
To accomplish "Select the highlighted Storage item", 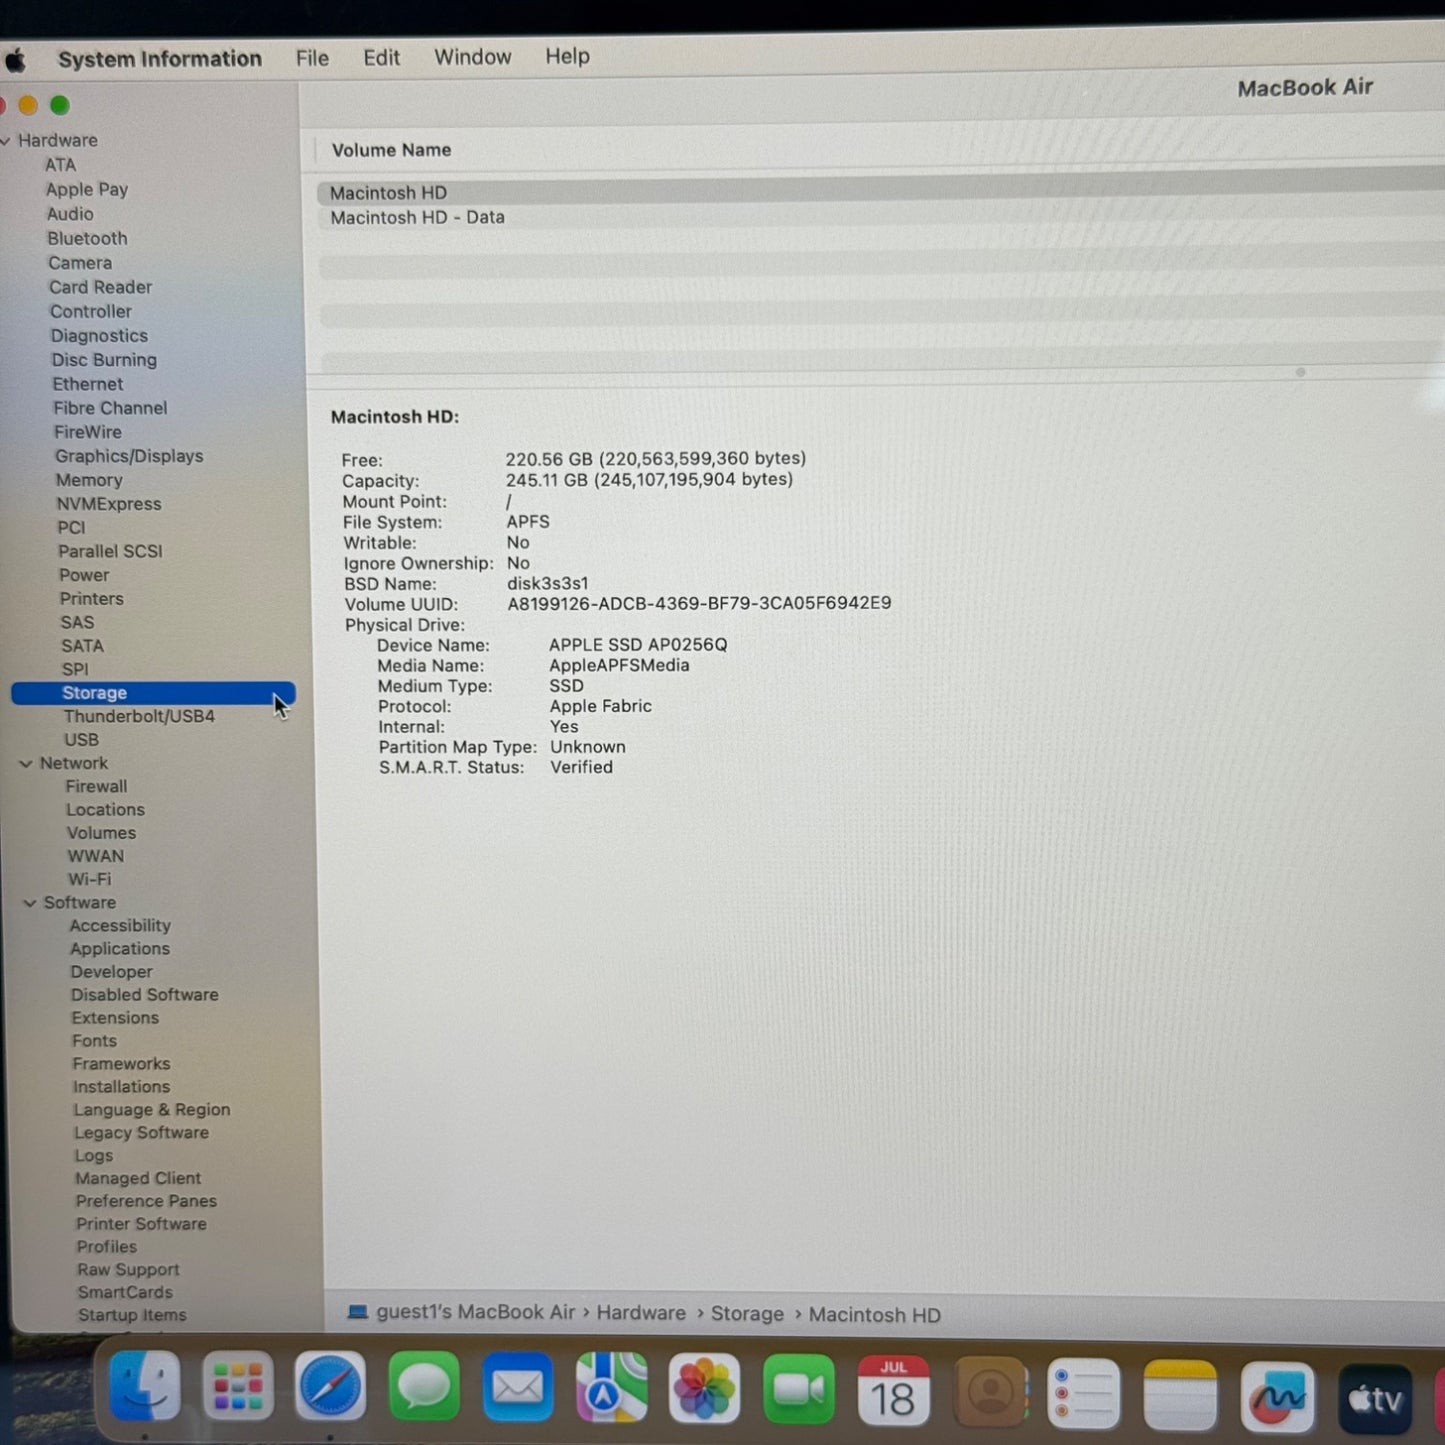I will click(153, 693).
